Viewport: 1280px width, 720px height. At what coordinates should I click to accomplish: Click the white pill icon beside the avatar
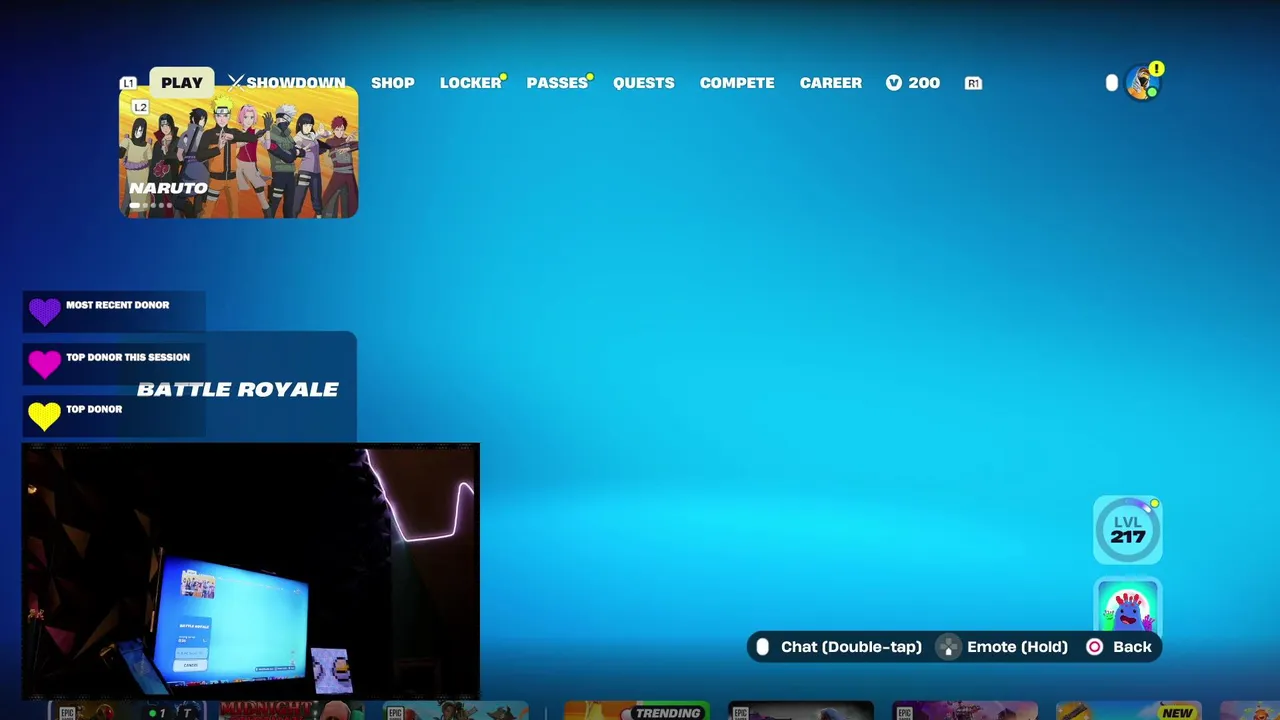tap(1112, 83)
